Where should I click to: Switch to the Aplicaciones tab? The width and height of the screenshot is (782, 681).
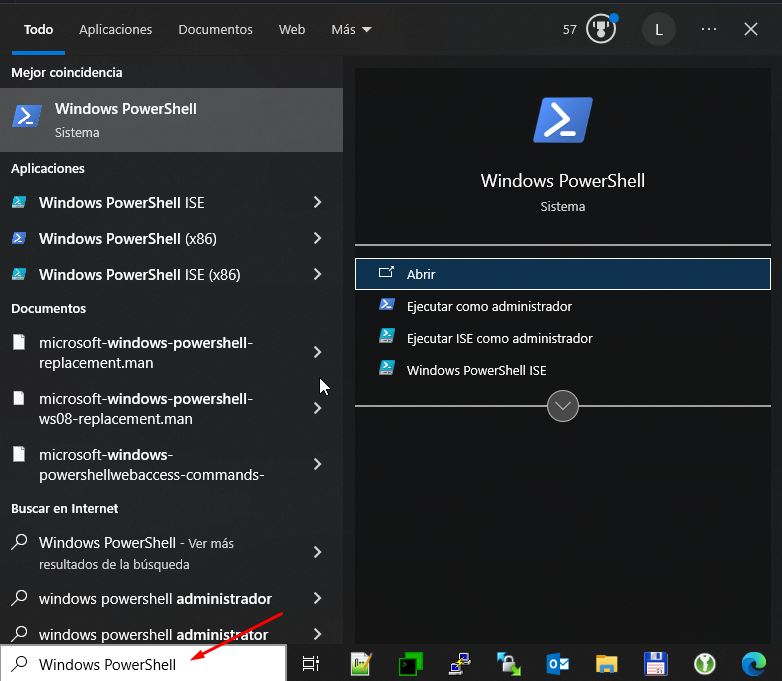(116, 29)
